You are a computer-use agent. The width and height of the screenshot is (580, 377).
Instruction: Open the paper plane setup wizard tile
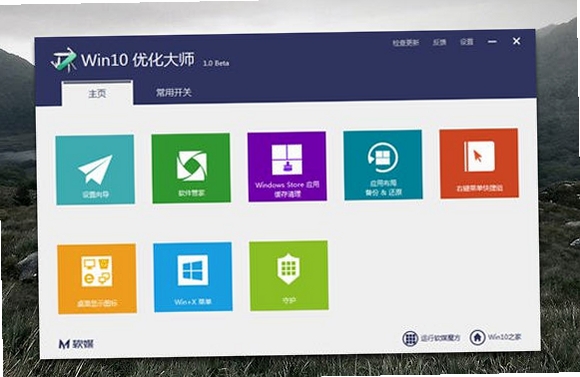click(95, 169)
